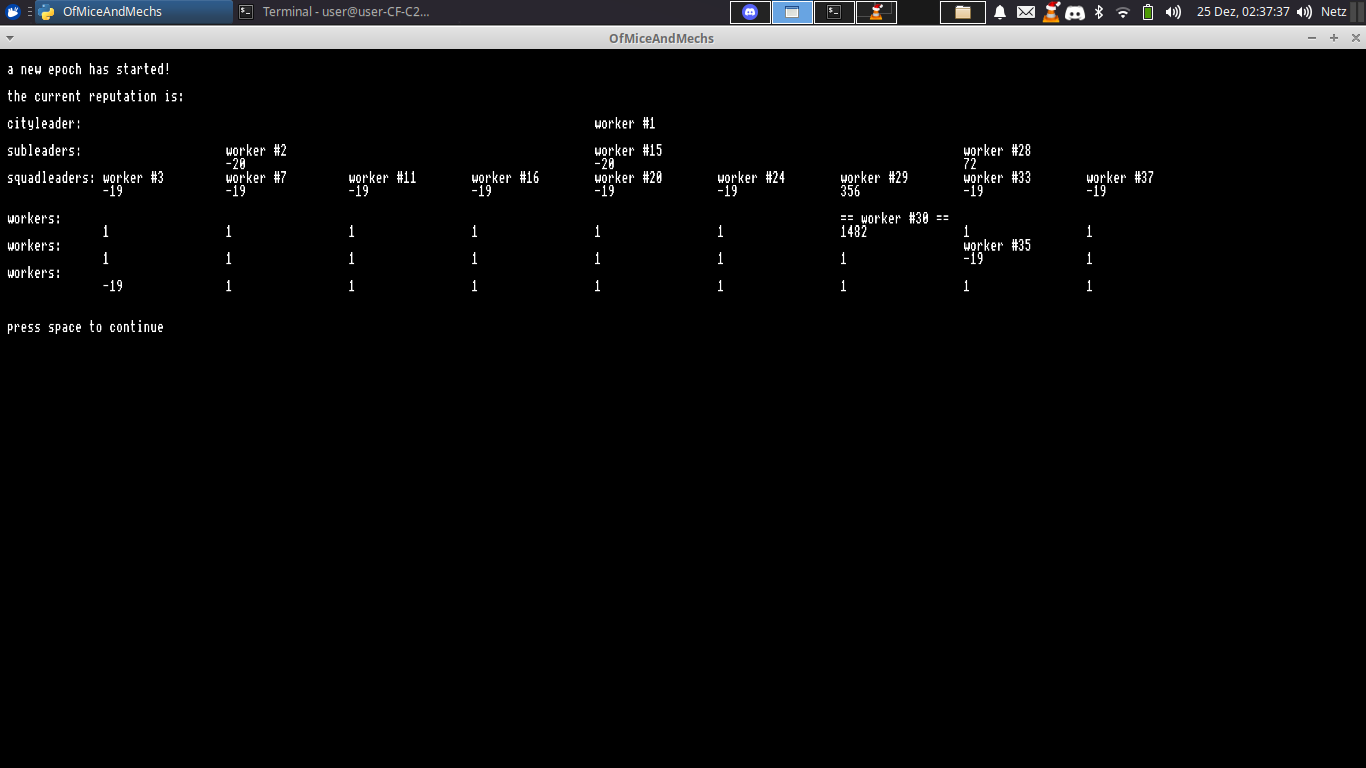
Task: Open the volume control next to battery
Action: 1173,12
